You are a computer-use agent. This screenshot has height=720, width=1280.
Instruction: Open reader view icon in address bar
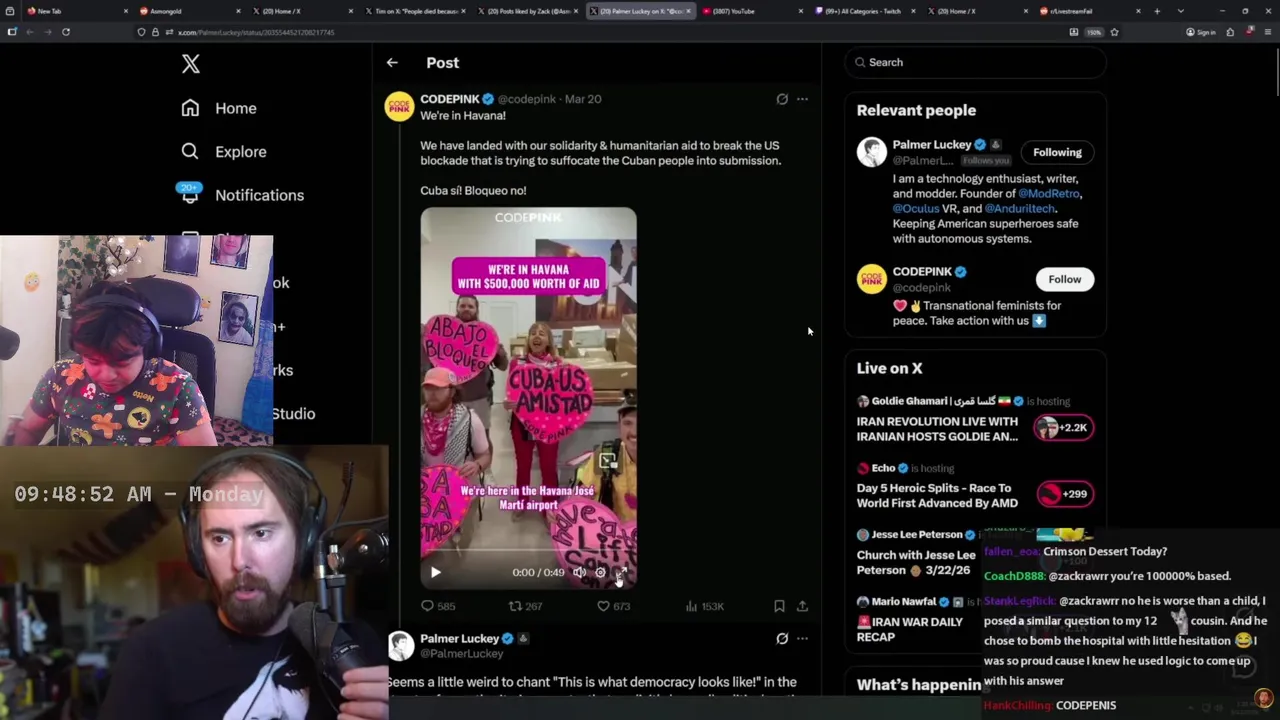[1073, 32]
